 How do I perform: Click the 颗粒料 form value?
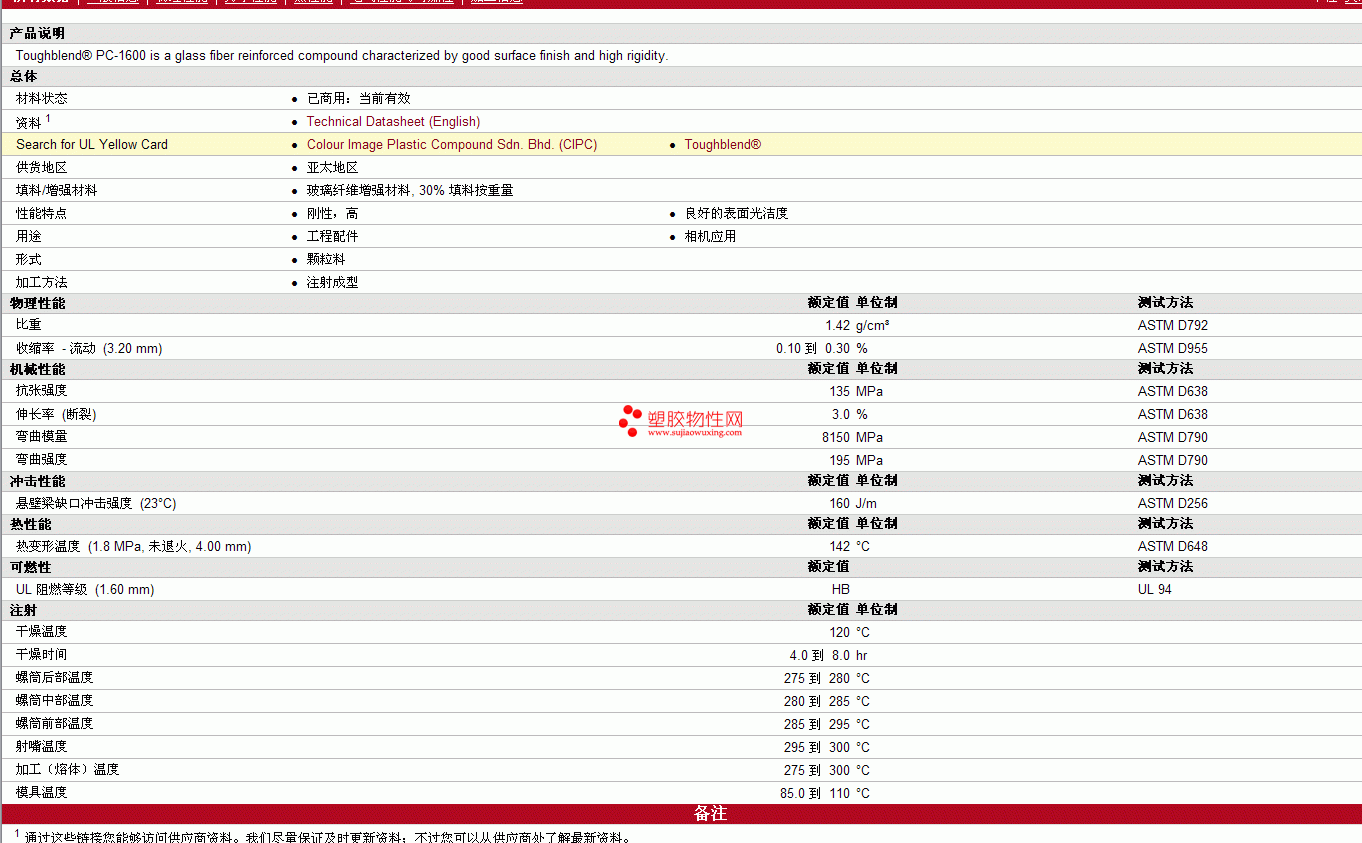coord(326,259)
